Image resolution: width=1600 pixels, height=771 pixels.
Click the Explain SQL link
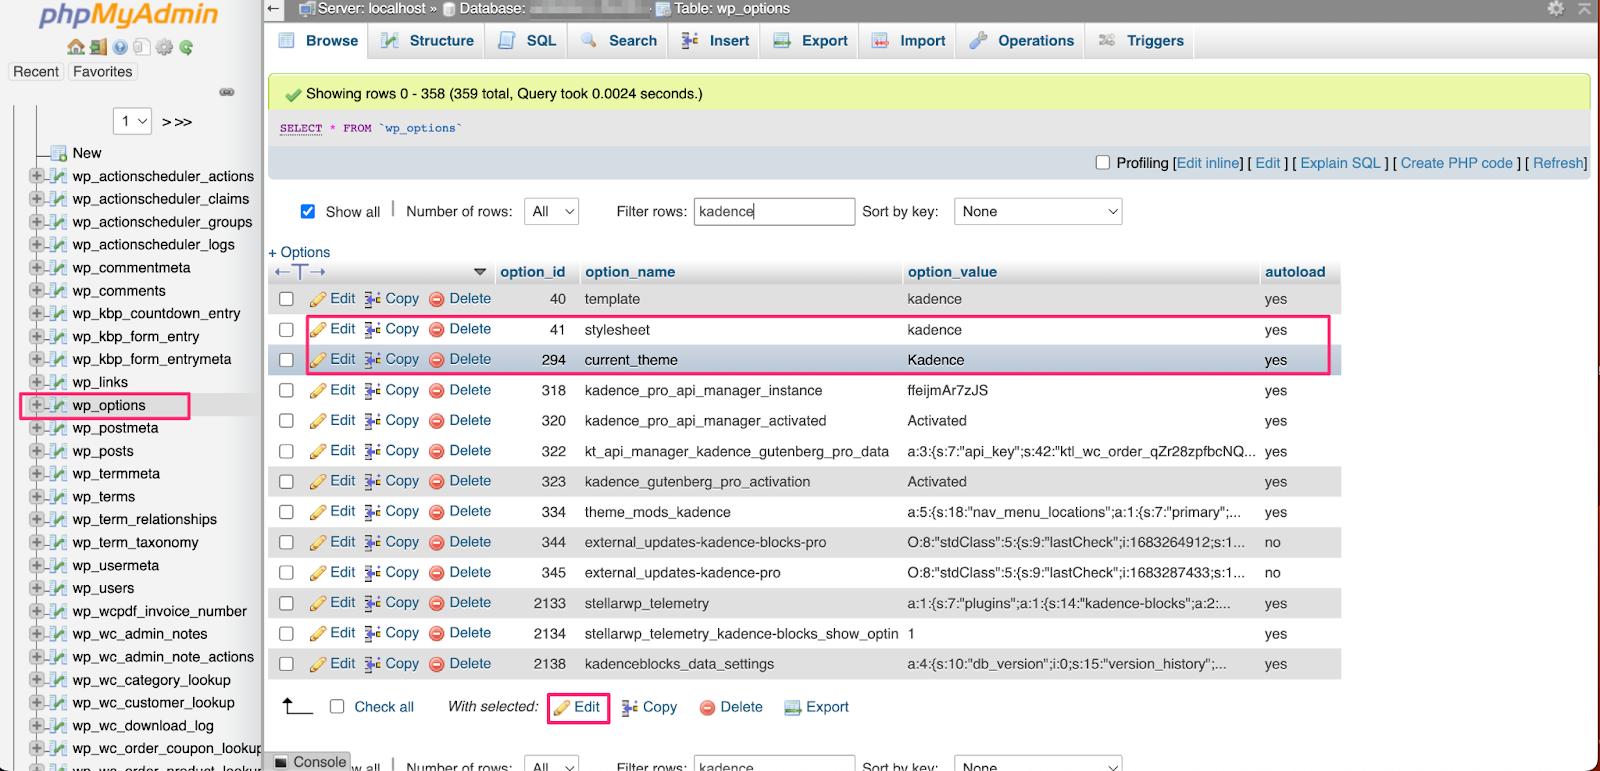[x=1340, y=163]
